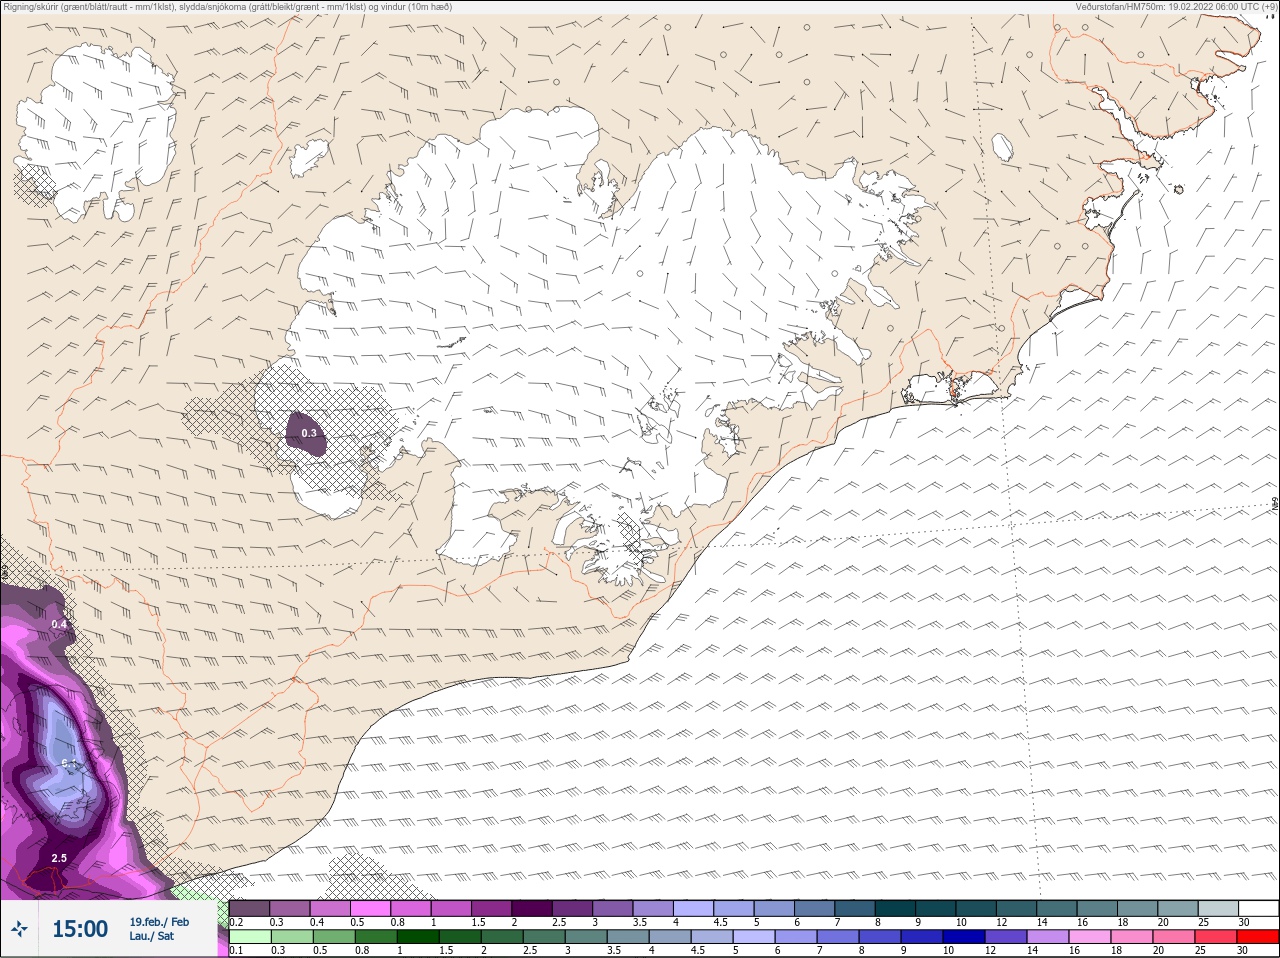Click upper legend swatch between 16 and 18

(1099, 908)
